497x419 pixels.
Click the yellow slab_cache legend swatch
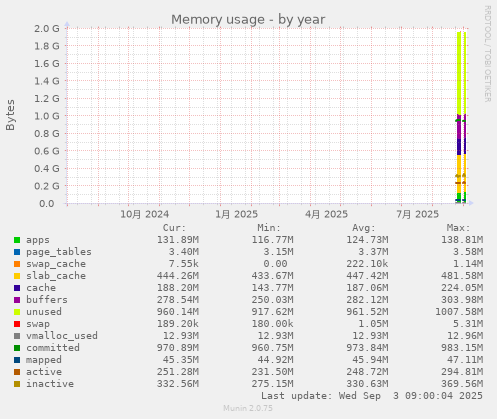click(x=17, y=276)
